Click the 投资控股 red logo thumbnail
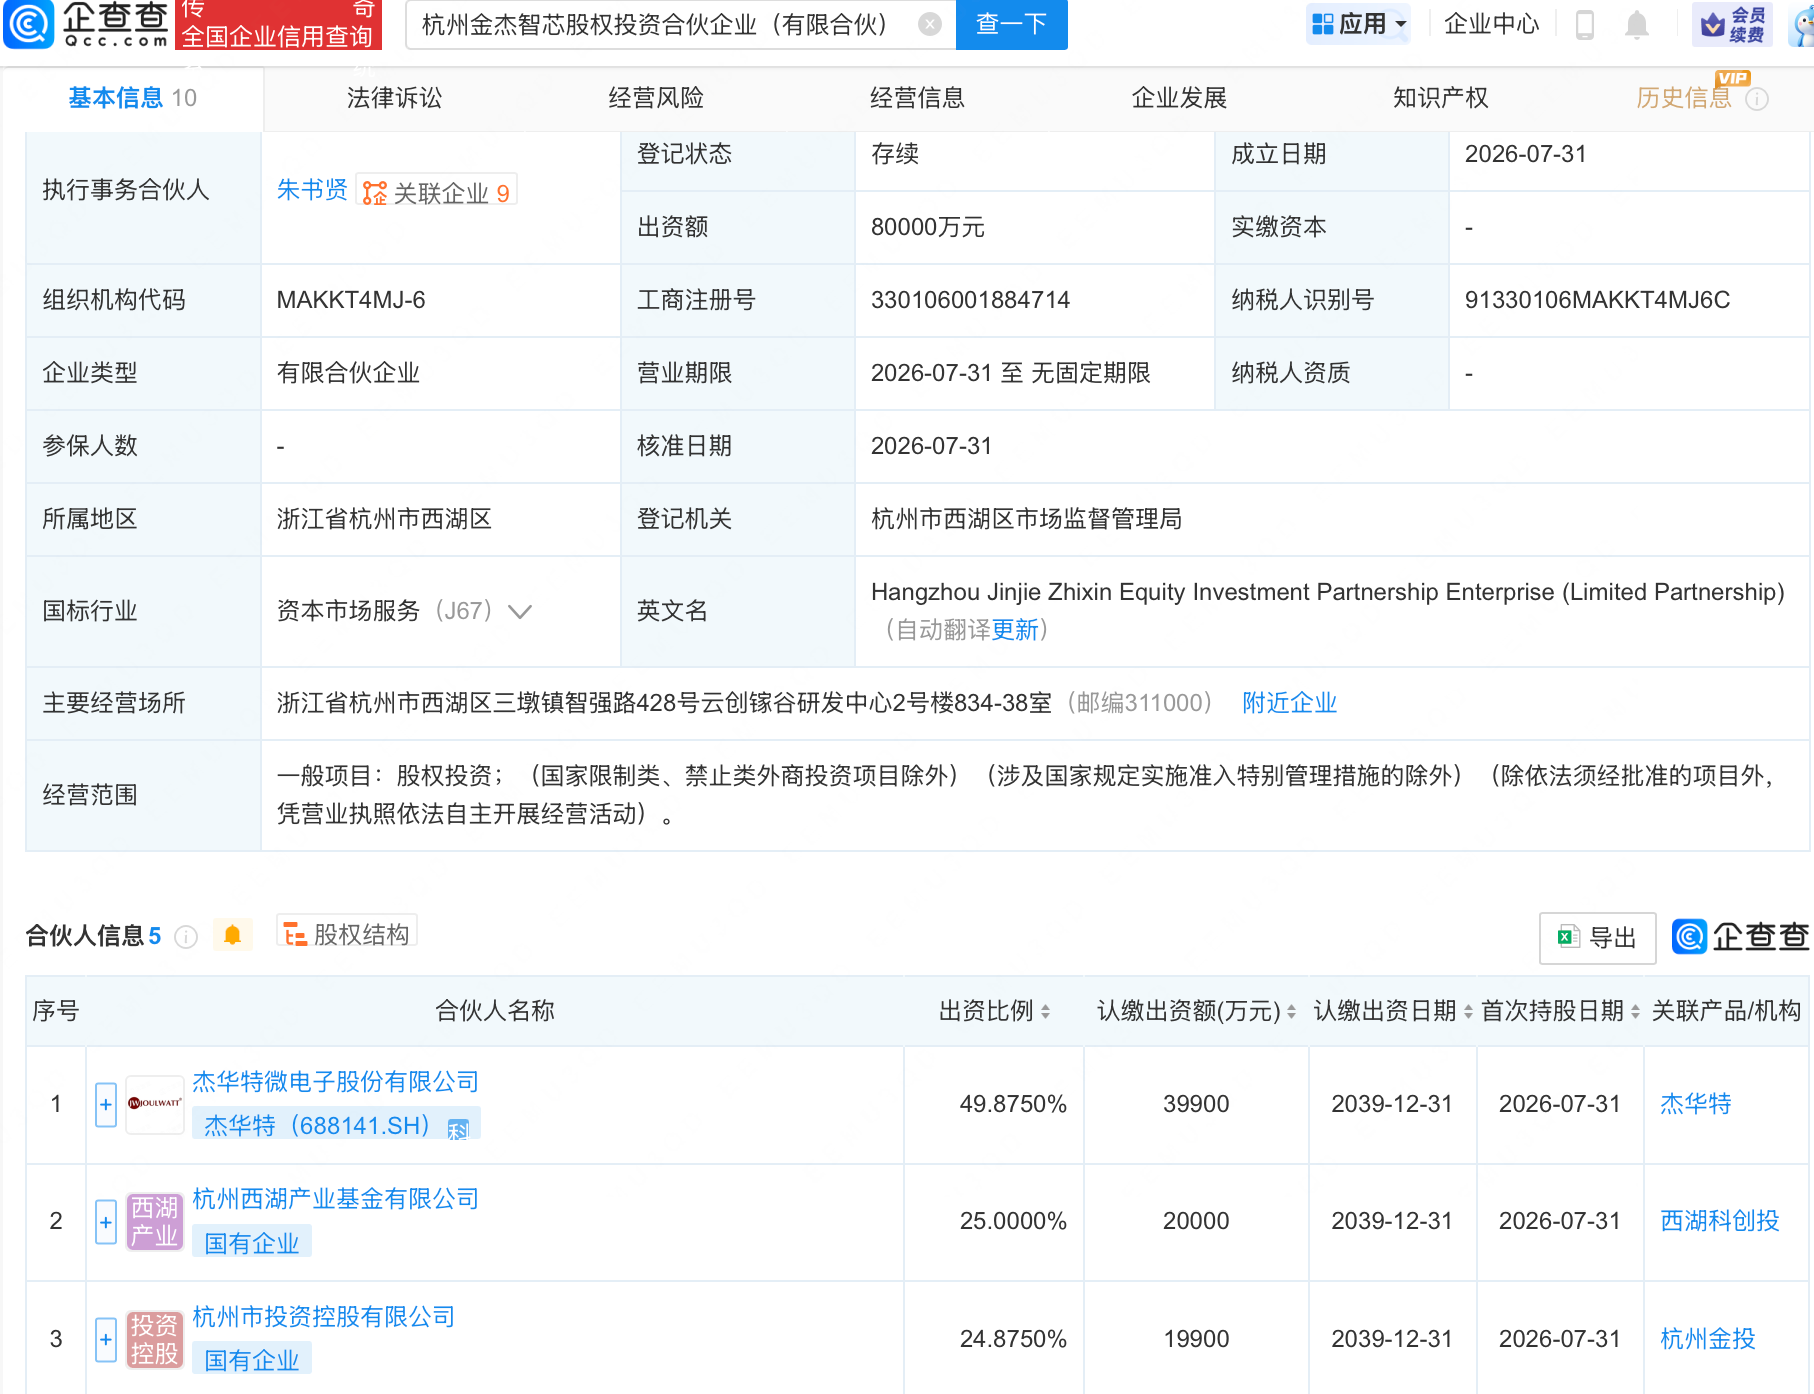1814x1394 pixels. click(x=155, y=1339)
